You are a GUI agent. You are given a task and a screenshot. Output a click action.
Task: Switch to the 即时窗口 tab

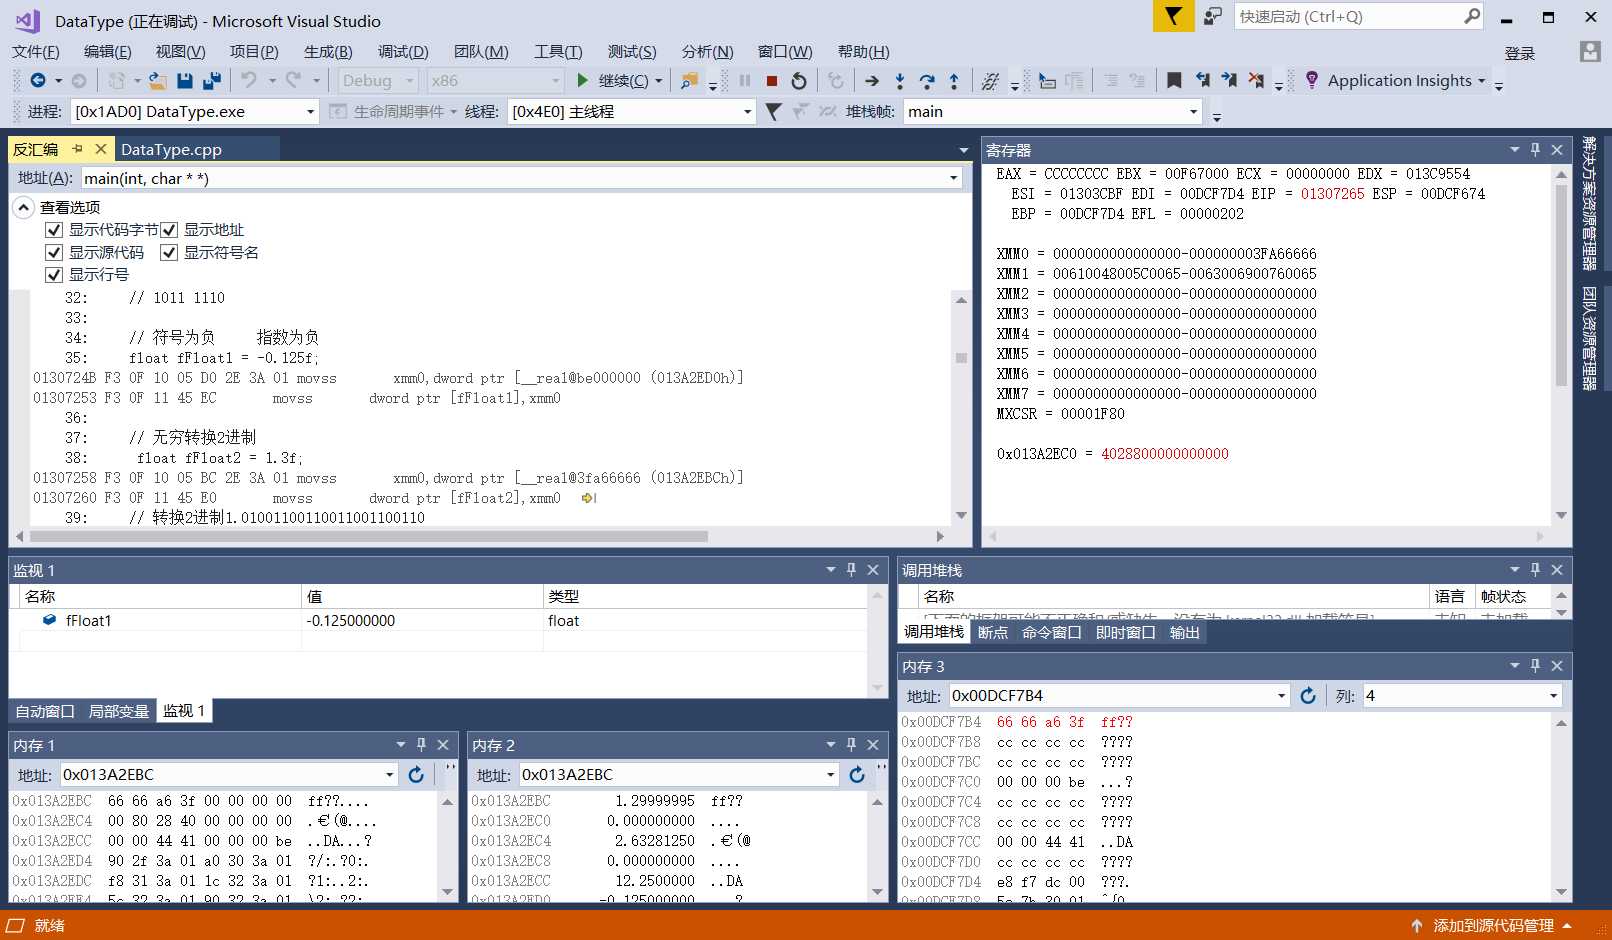pyautogui.click(x=1125, y=632)
